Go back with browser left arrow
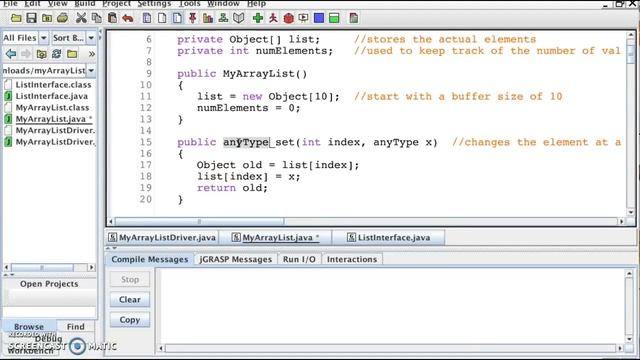Image resolution: width=640 pixels, height=360 pixels. pyautogui.click(x=11, y=53)
